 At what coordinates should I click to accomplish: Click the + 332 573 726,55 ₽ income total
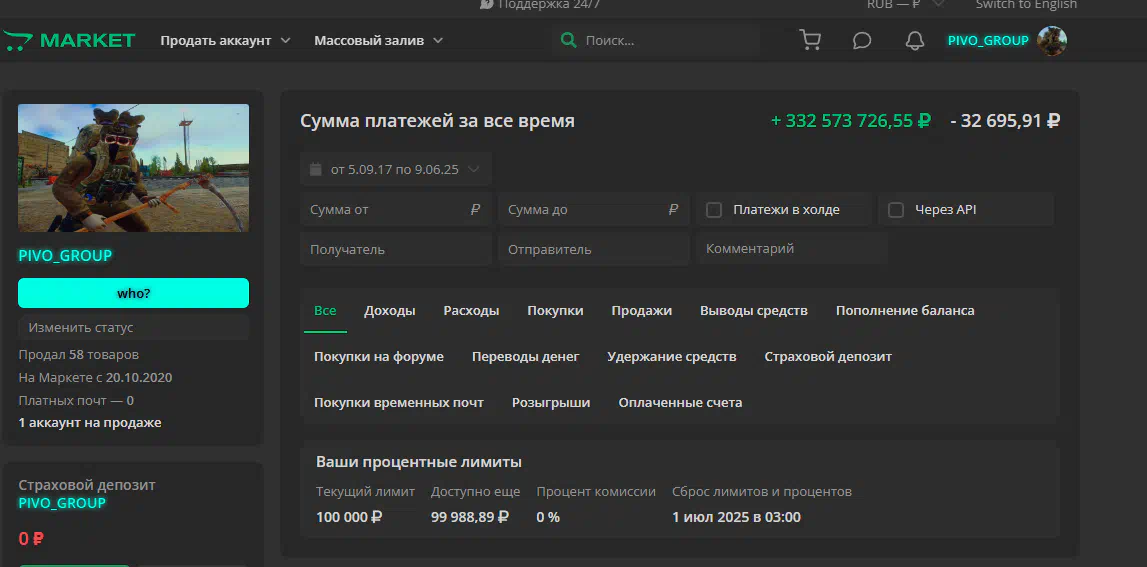point(851,121)
